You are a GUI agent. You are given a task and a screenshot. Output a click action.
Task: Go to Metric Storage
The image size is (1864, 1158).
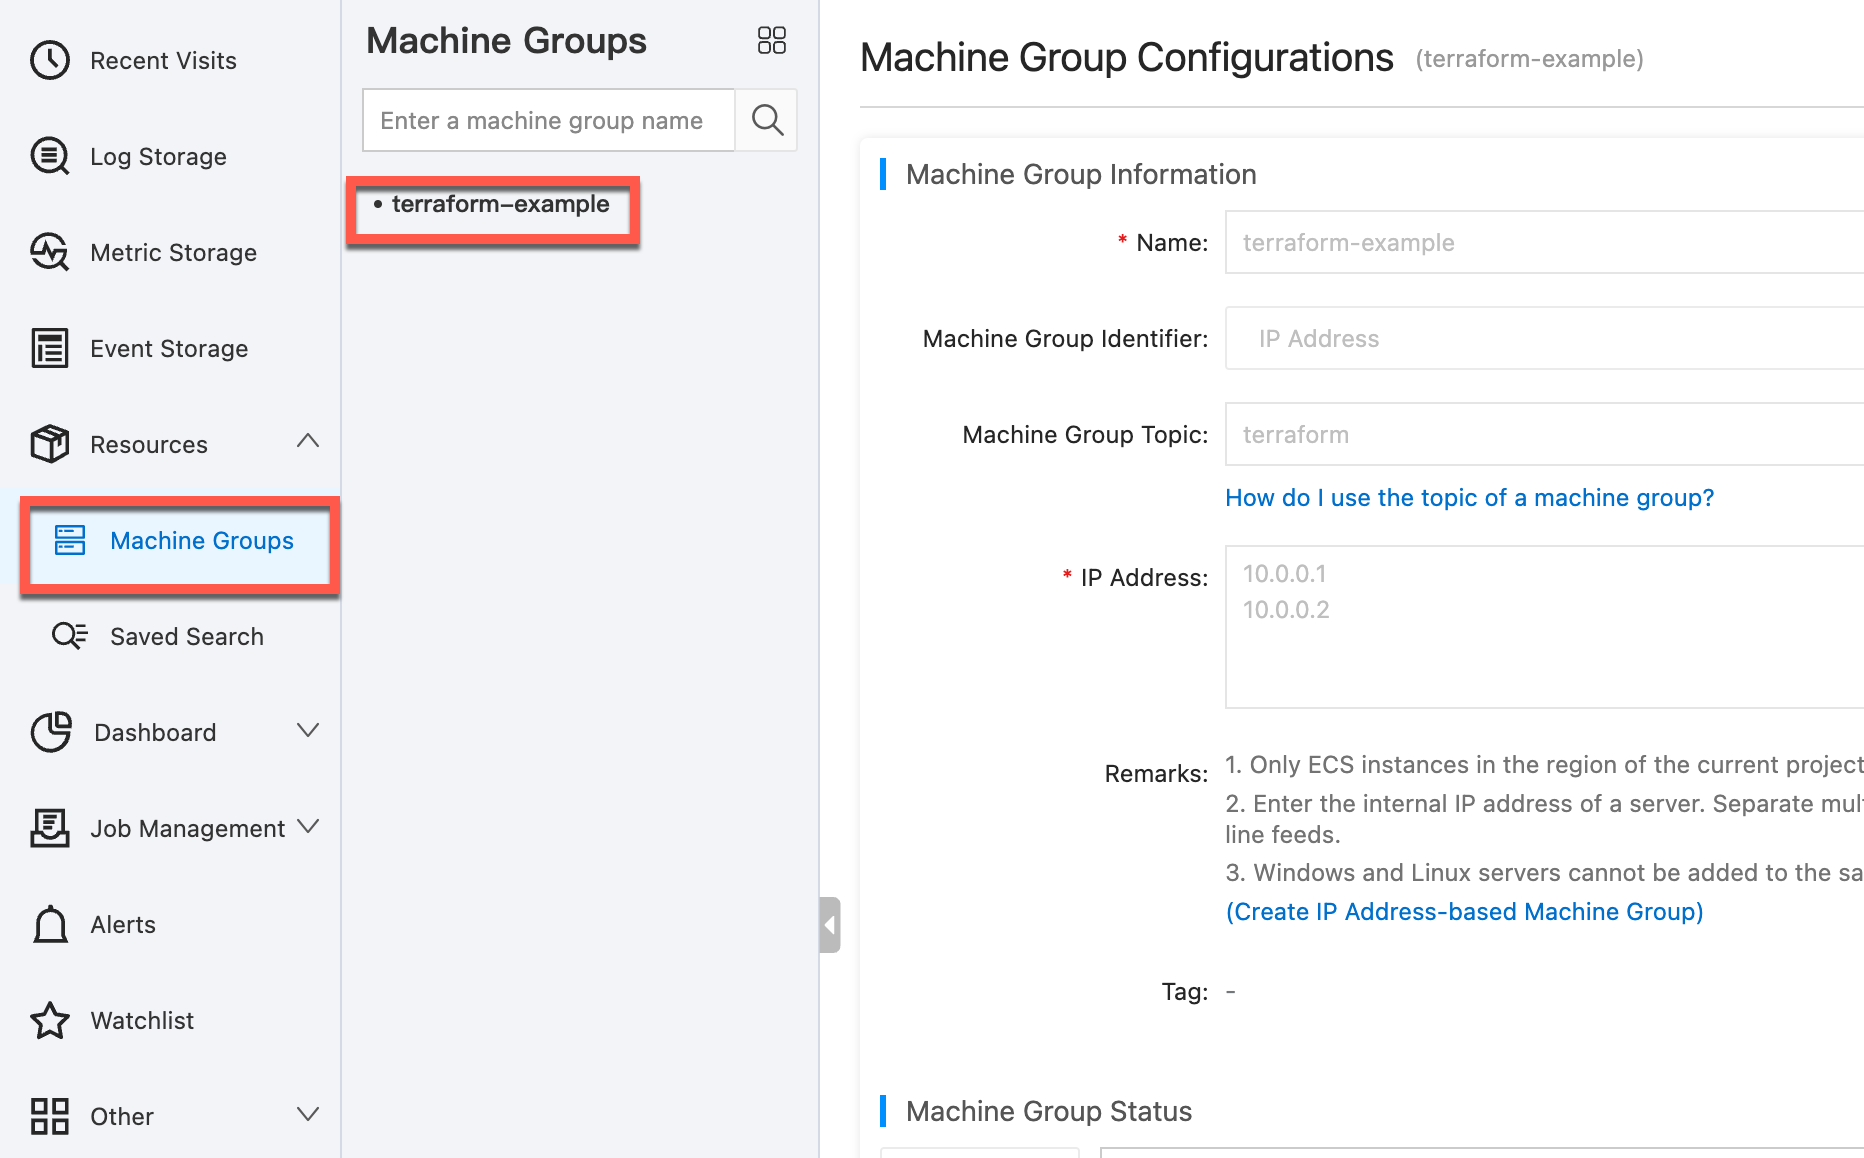(173, 253)
